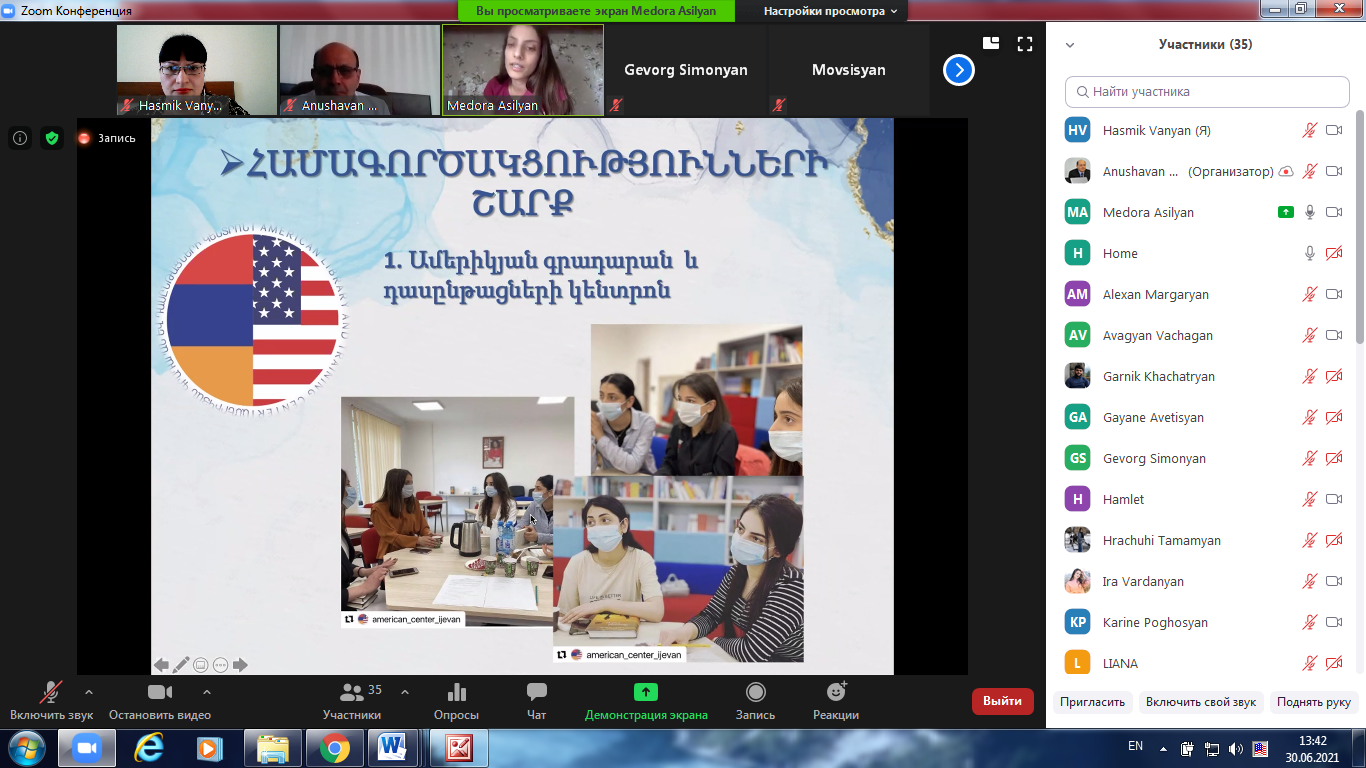This screenshot has height=768, width=1366.
Task: Collapse participants panel chevron dropdown
Action: (x=1070, y=45)
